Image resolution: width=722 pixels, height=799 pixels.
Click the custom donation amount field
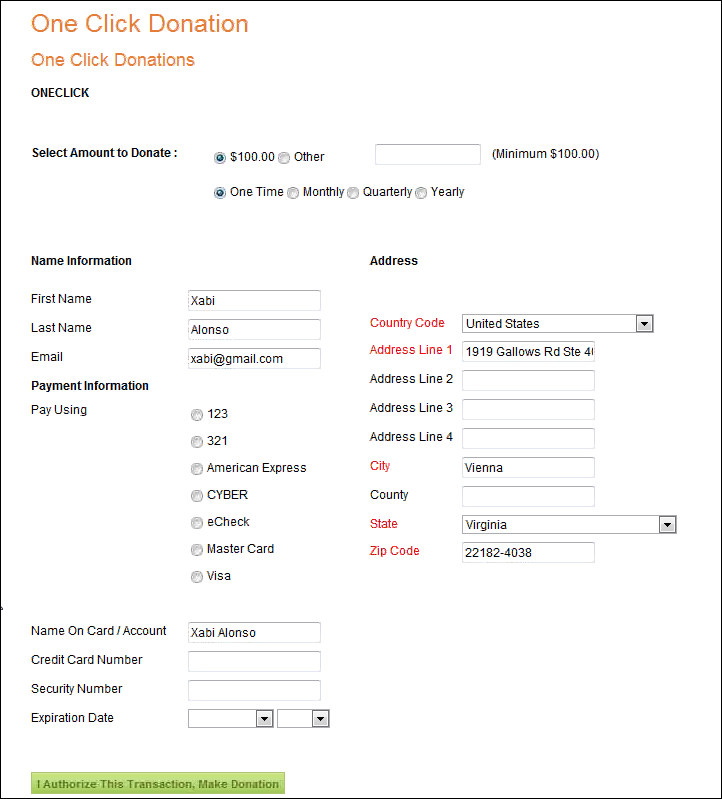428,155
